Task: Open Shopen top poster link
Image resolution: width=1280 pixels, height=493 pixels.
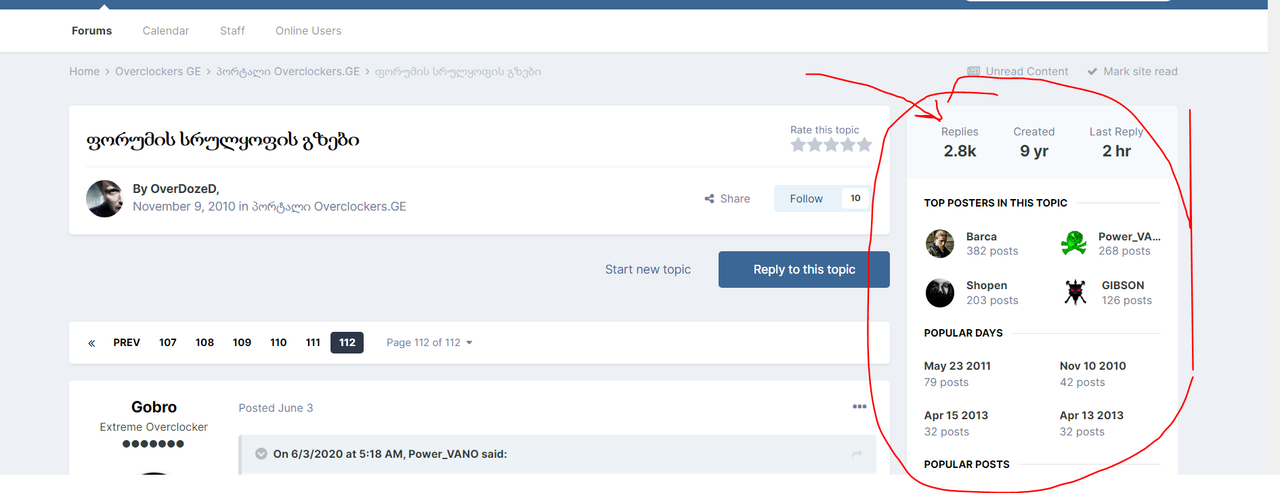Action: (x=987, y=286)
